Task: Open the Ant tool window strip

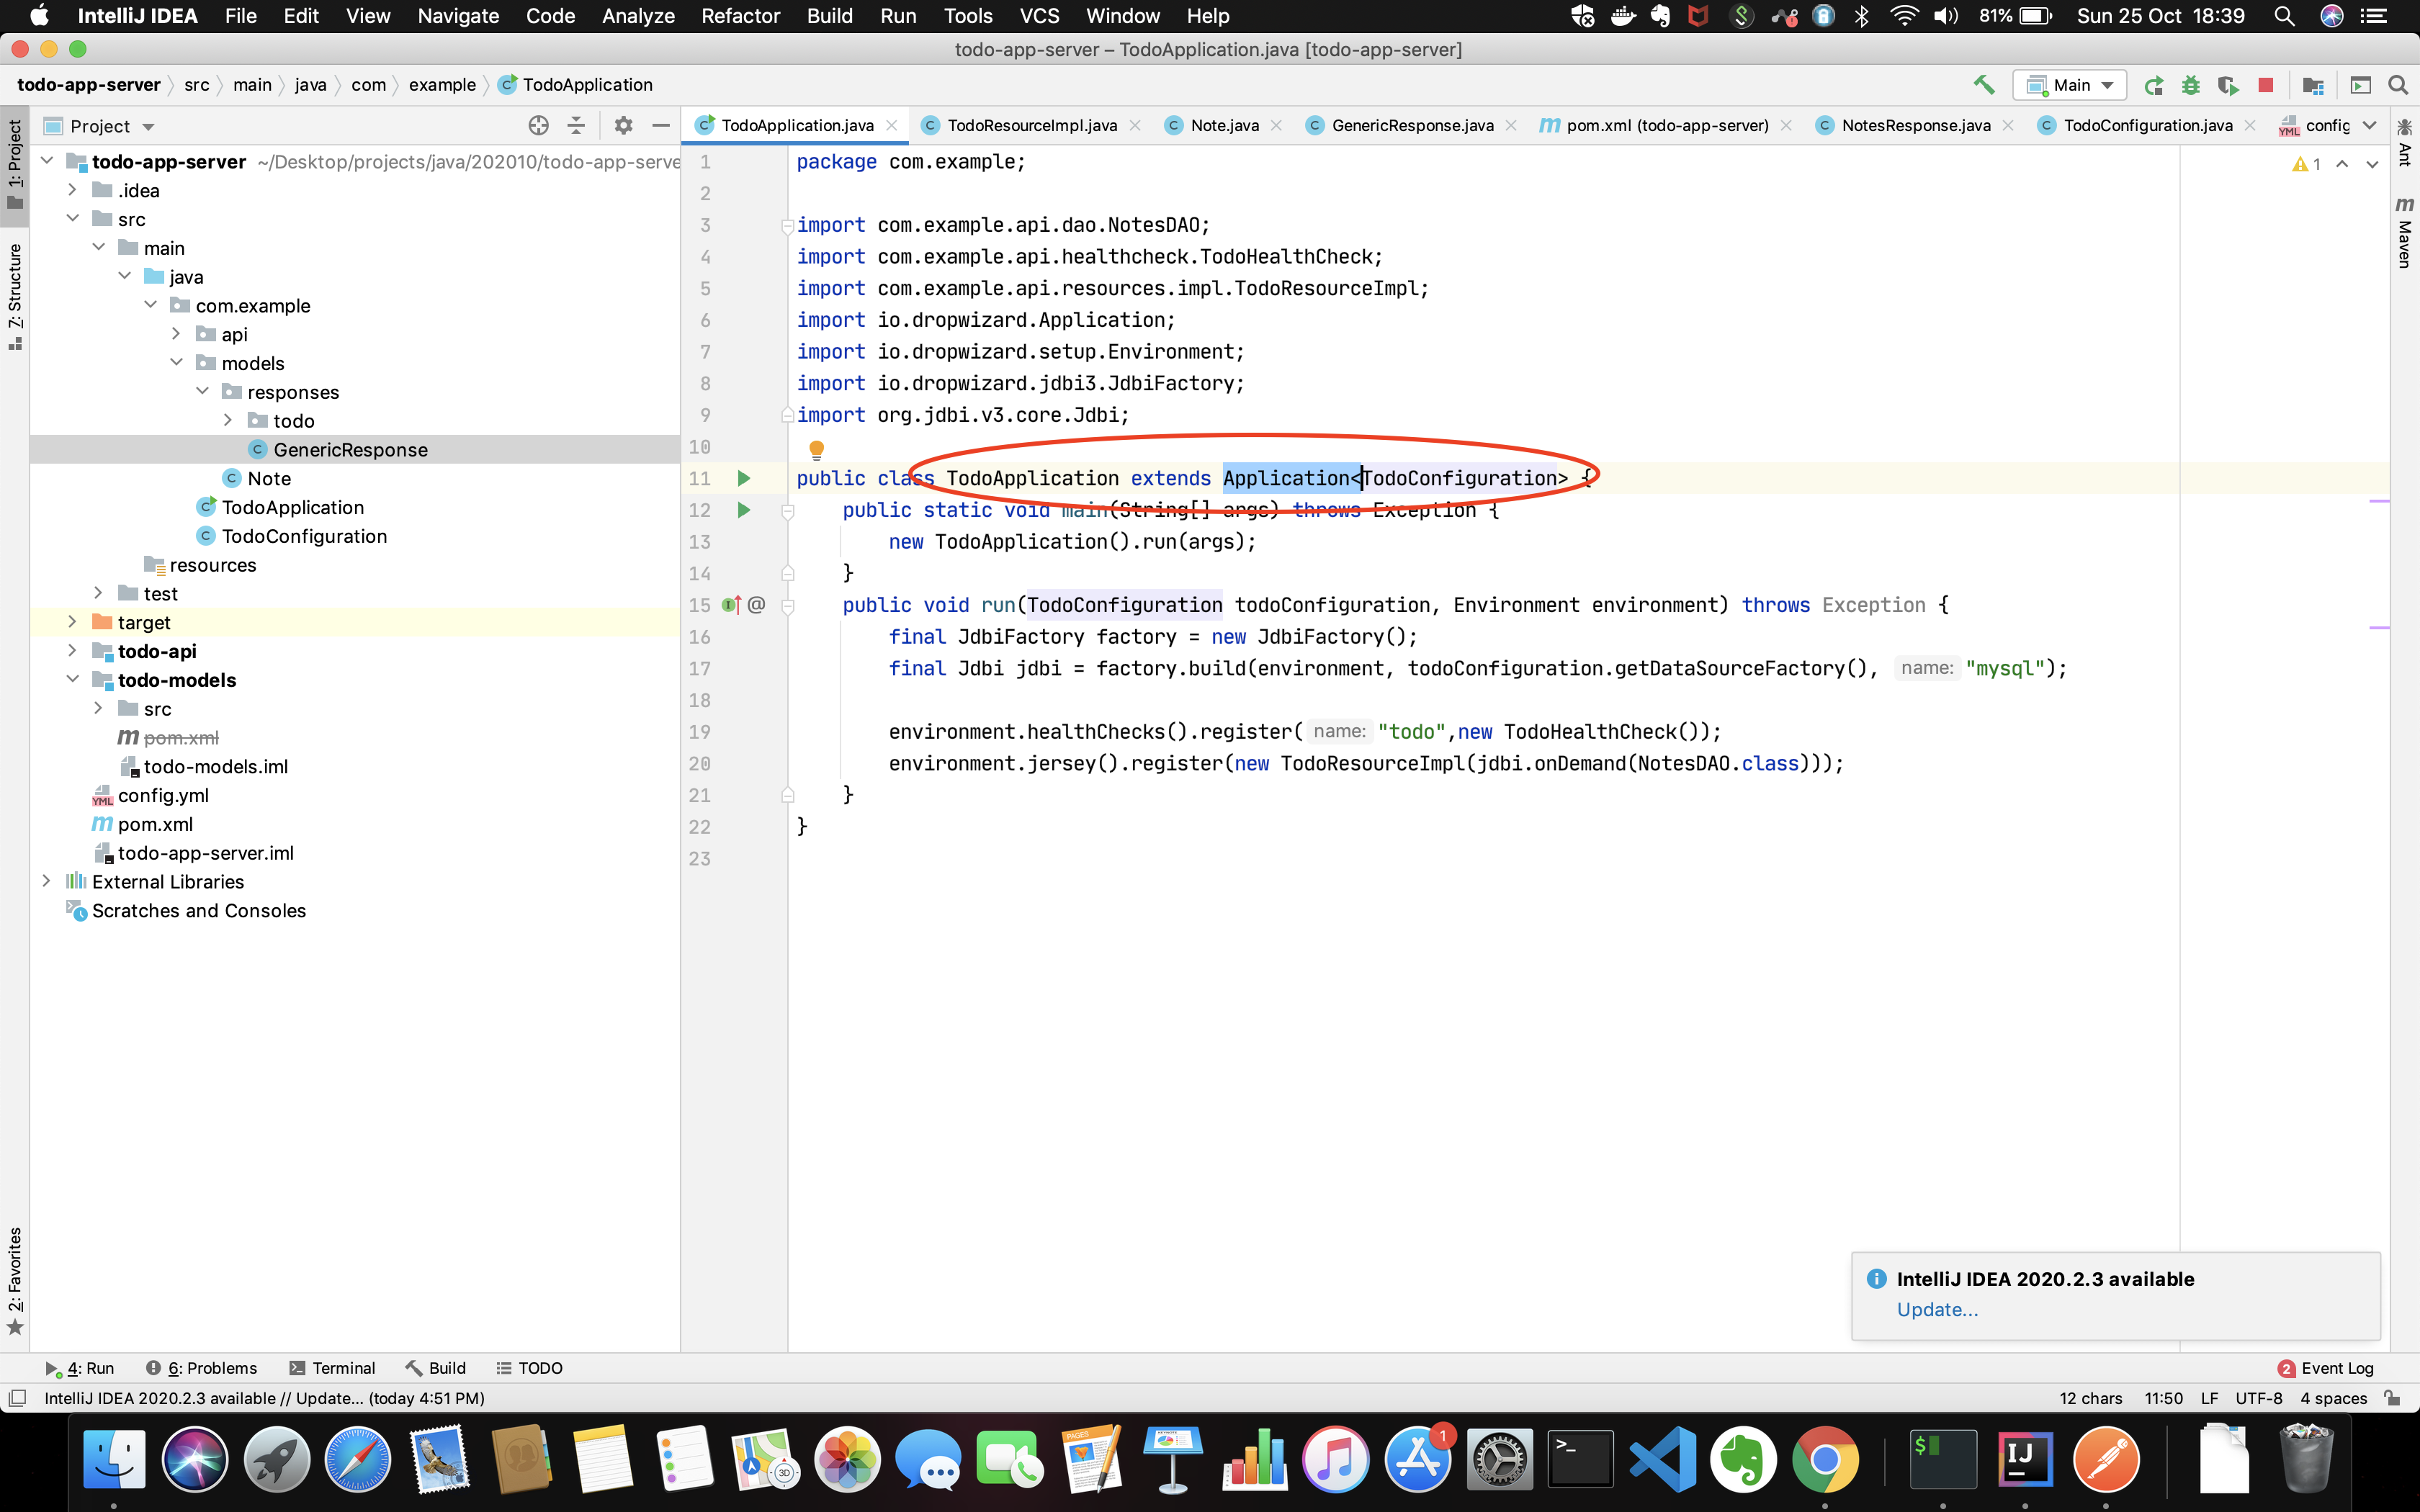Action: (x=2404, y=143)
